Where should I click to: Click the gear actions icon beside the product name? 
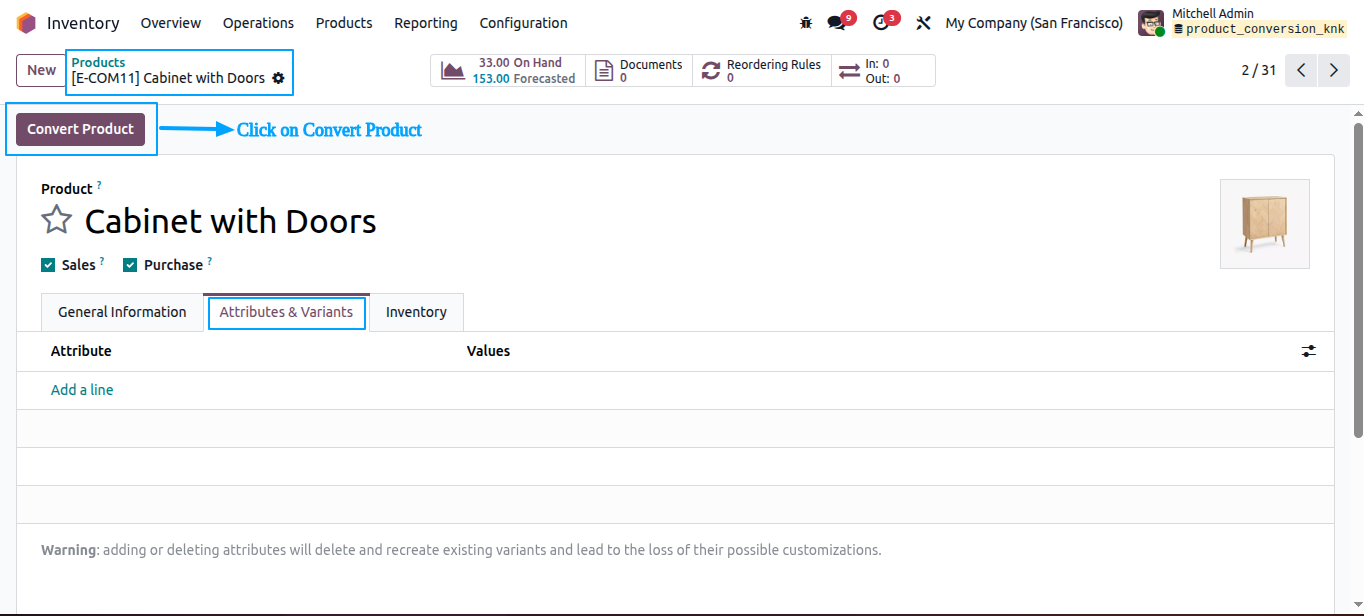pyautogui.click(x=278, y=78)
